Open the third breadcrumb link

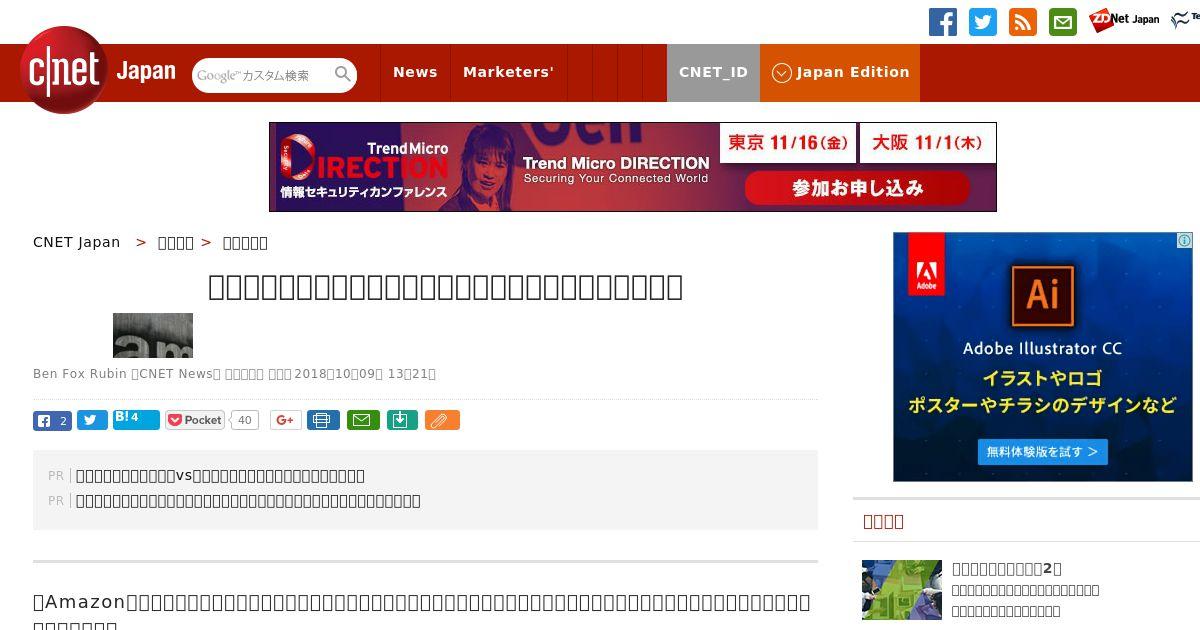point(245,243)
